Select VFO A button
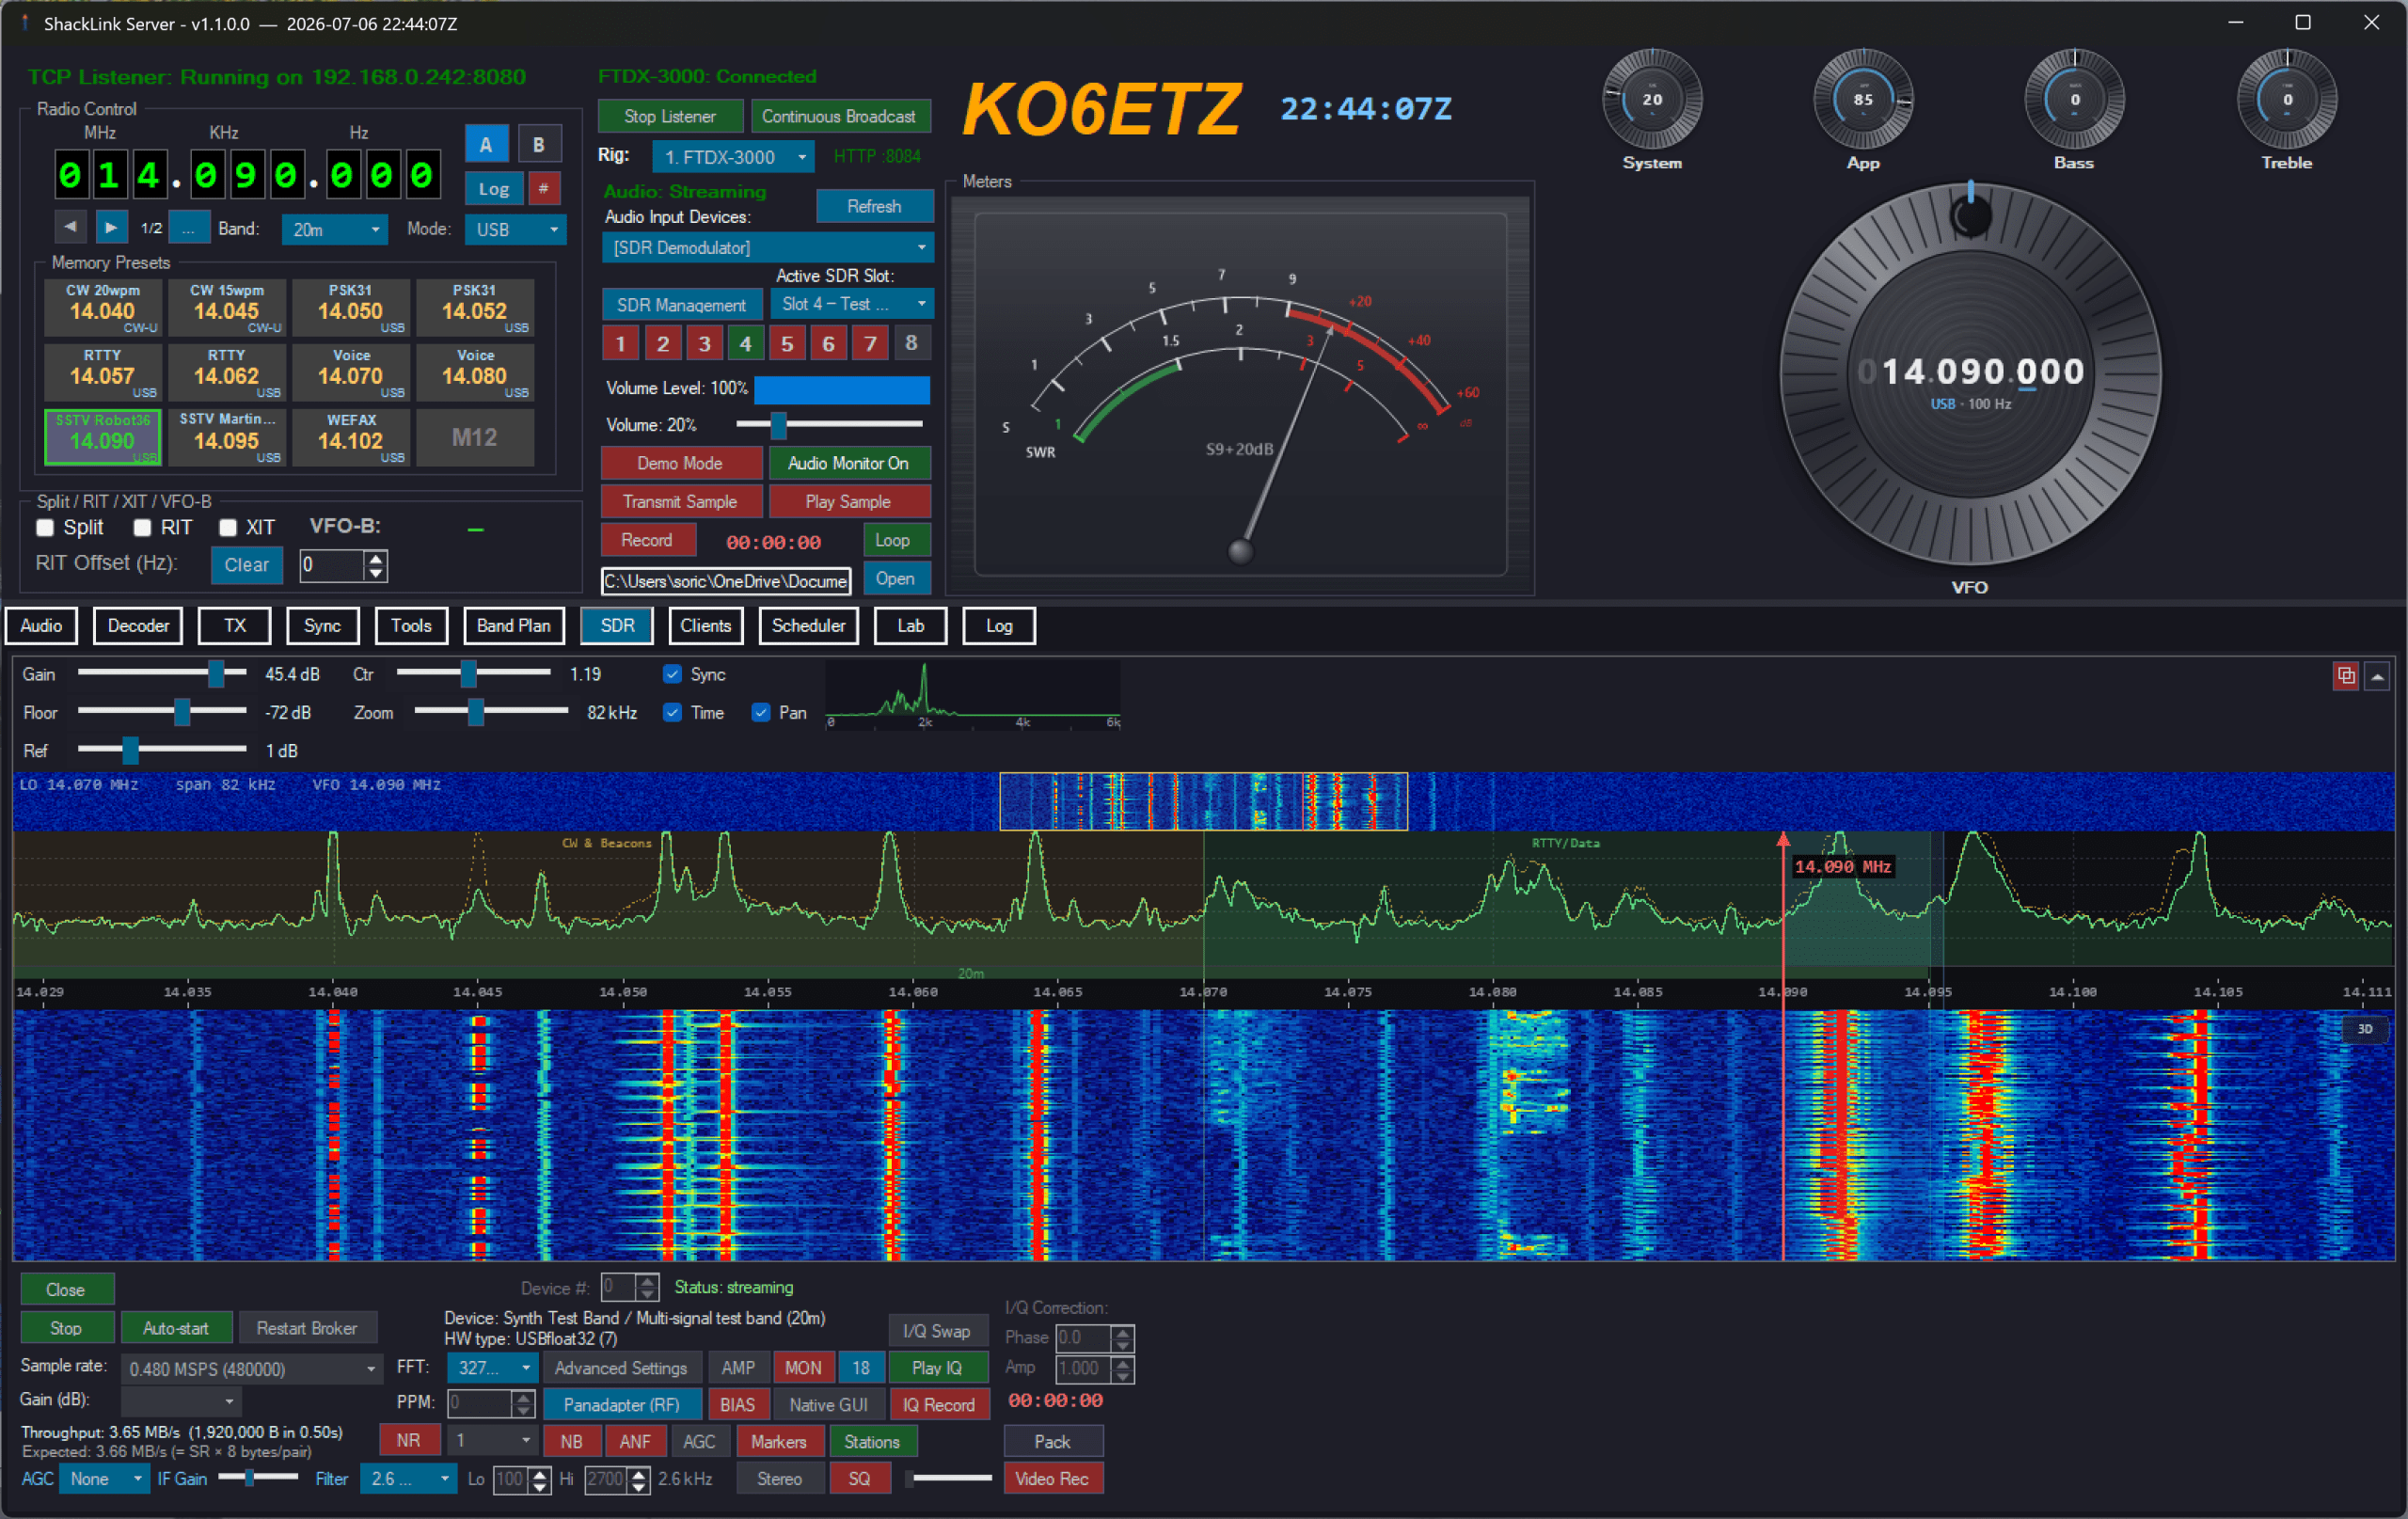The height and width of the screenshot is (1519, 2408). (x=486, y=145)
